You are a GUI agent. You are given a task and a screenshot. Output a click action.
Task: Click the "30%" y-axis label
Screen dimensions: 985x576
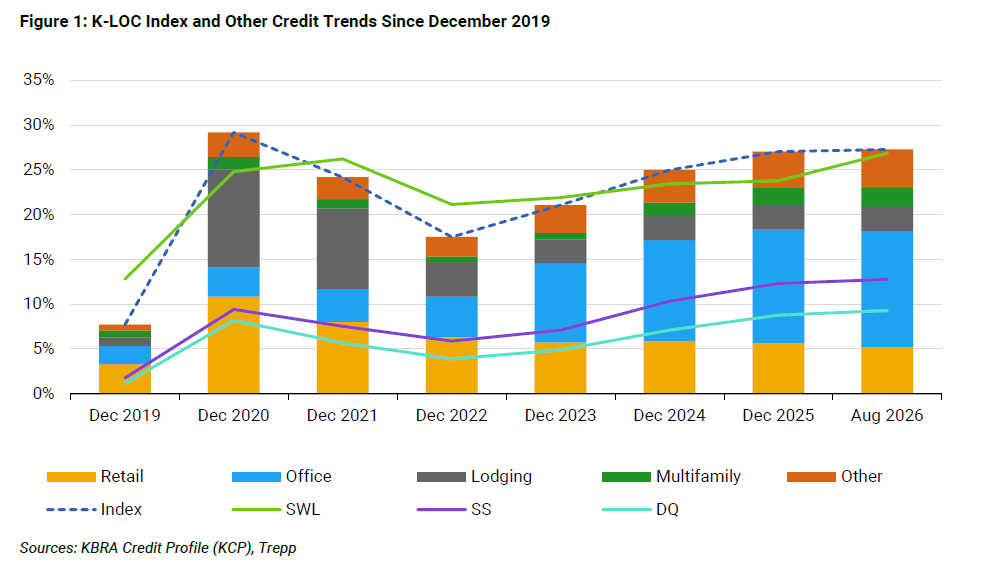39,125
